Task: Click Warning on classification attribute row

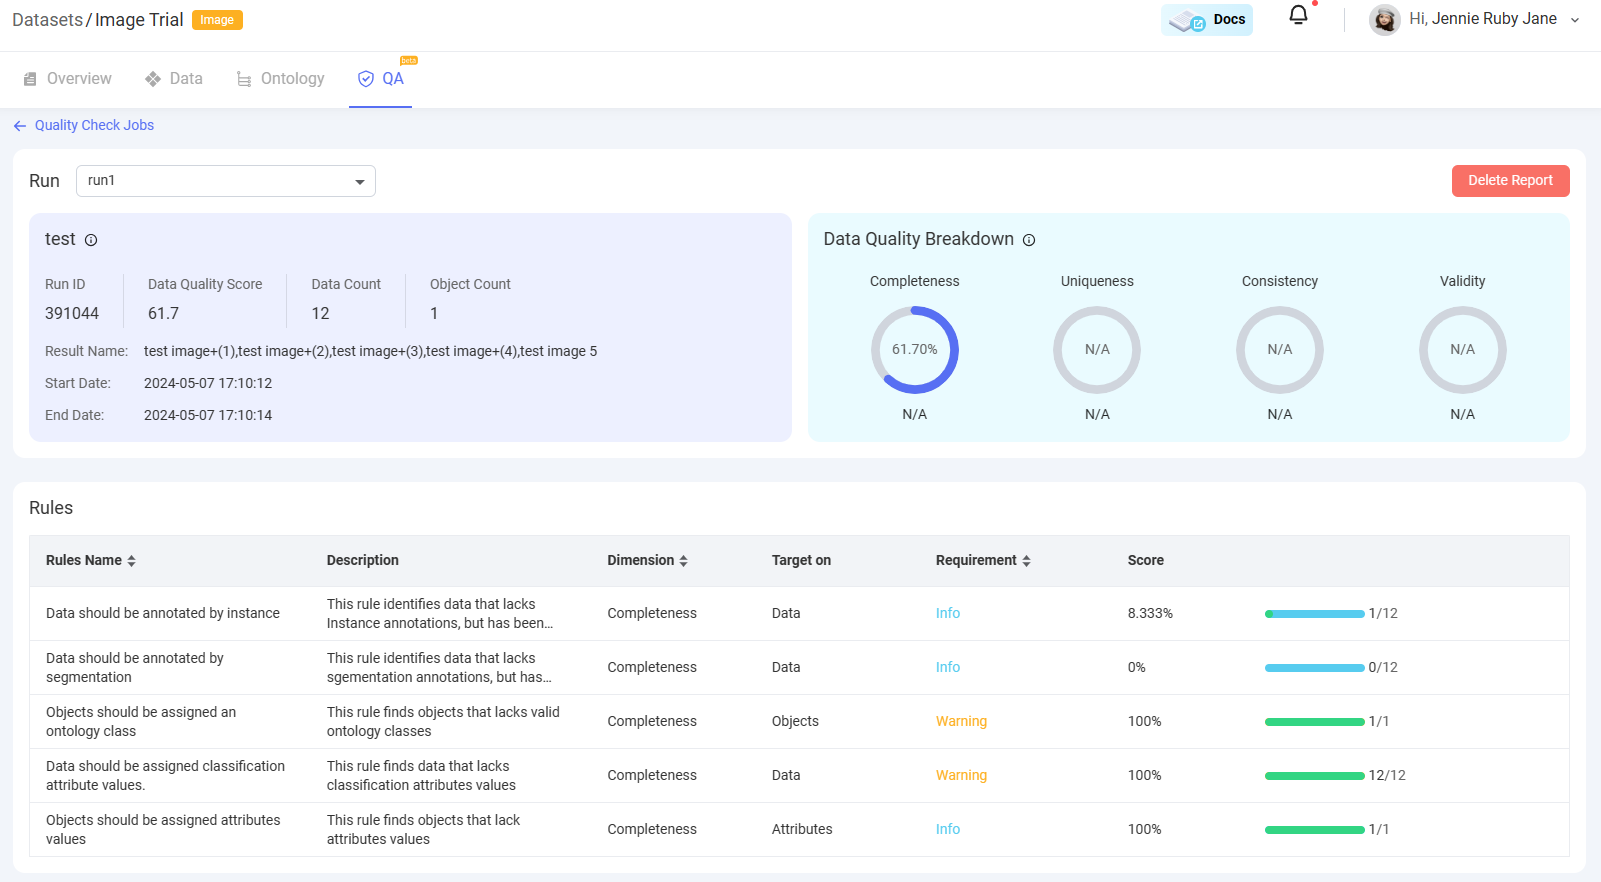Action: (961, 776)
